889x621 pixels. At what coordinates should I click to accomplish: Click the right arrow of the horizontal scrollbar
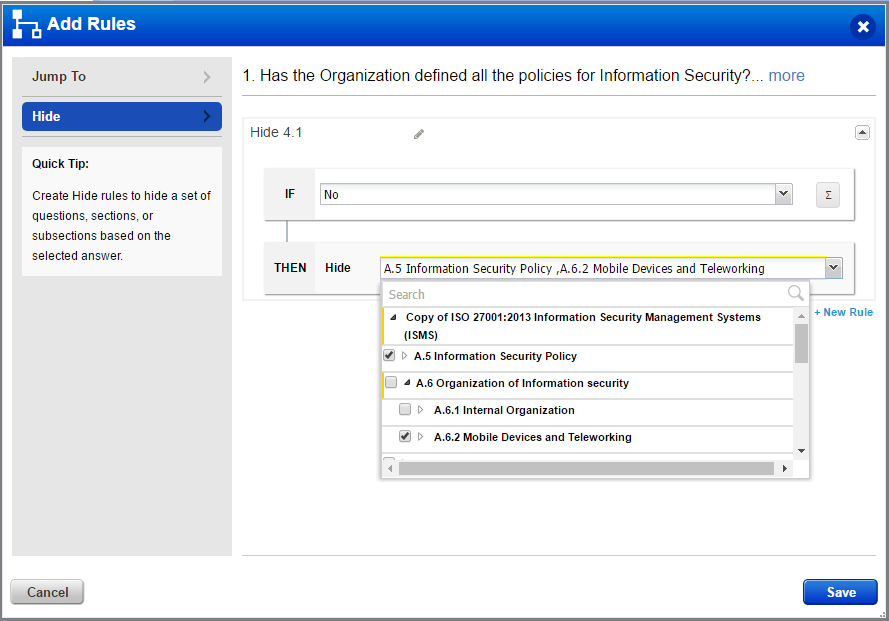[x=786, y=467]
